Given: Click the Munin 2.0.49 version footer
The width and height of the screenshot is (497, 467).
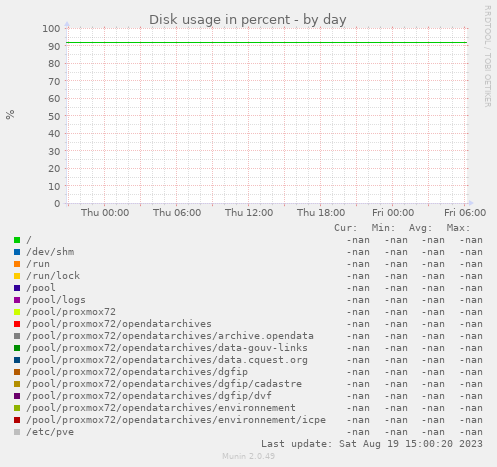Looking at the screenshot, I should coord(249,456).
